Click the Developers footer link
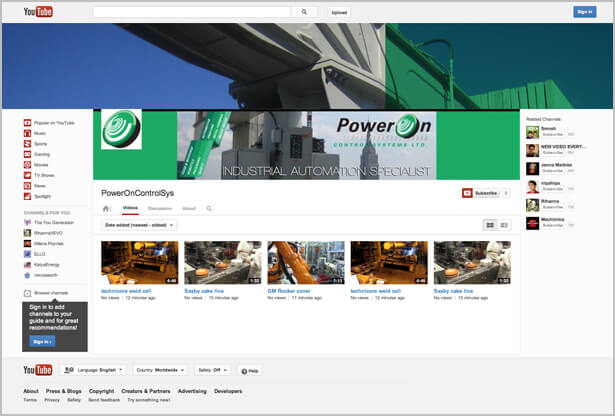Image resolution: width=615 pixels, height=416 pixels. click(x=228, y=391)
